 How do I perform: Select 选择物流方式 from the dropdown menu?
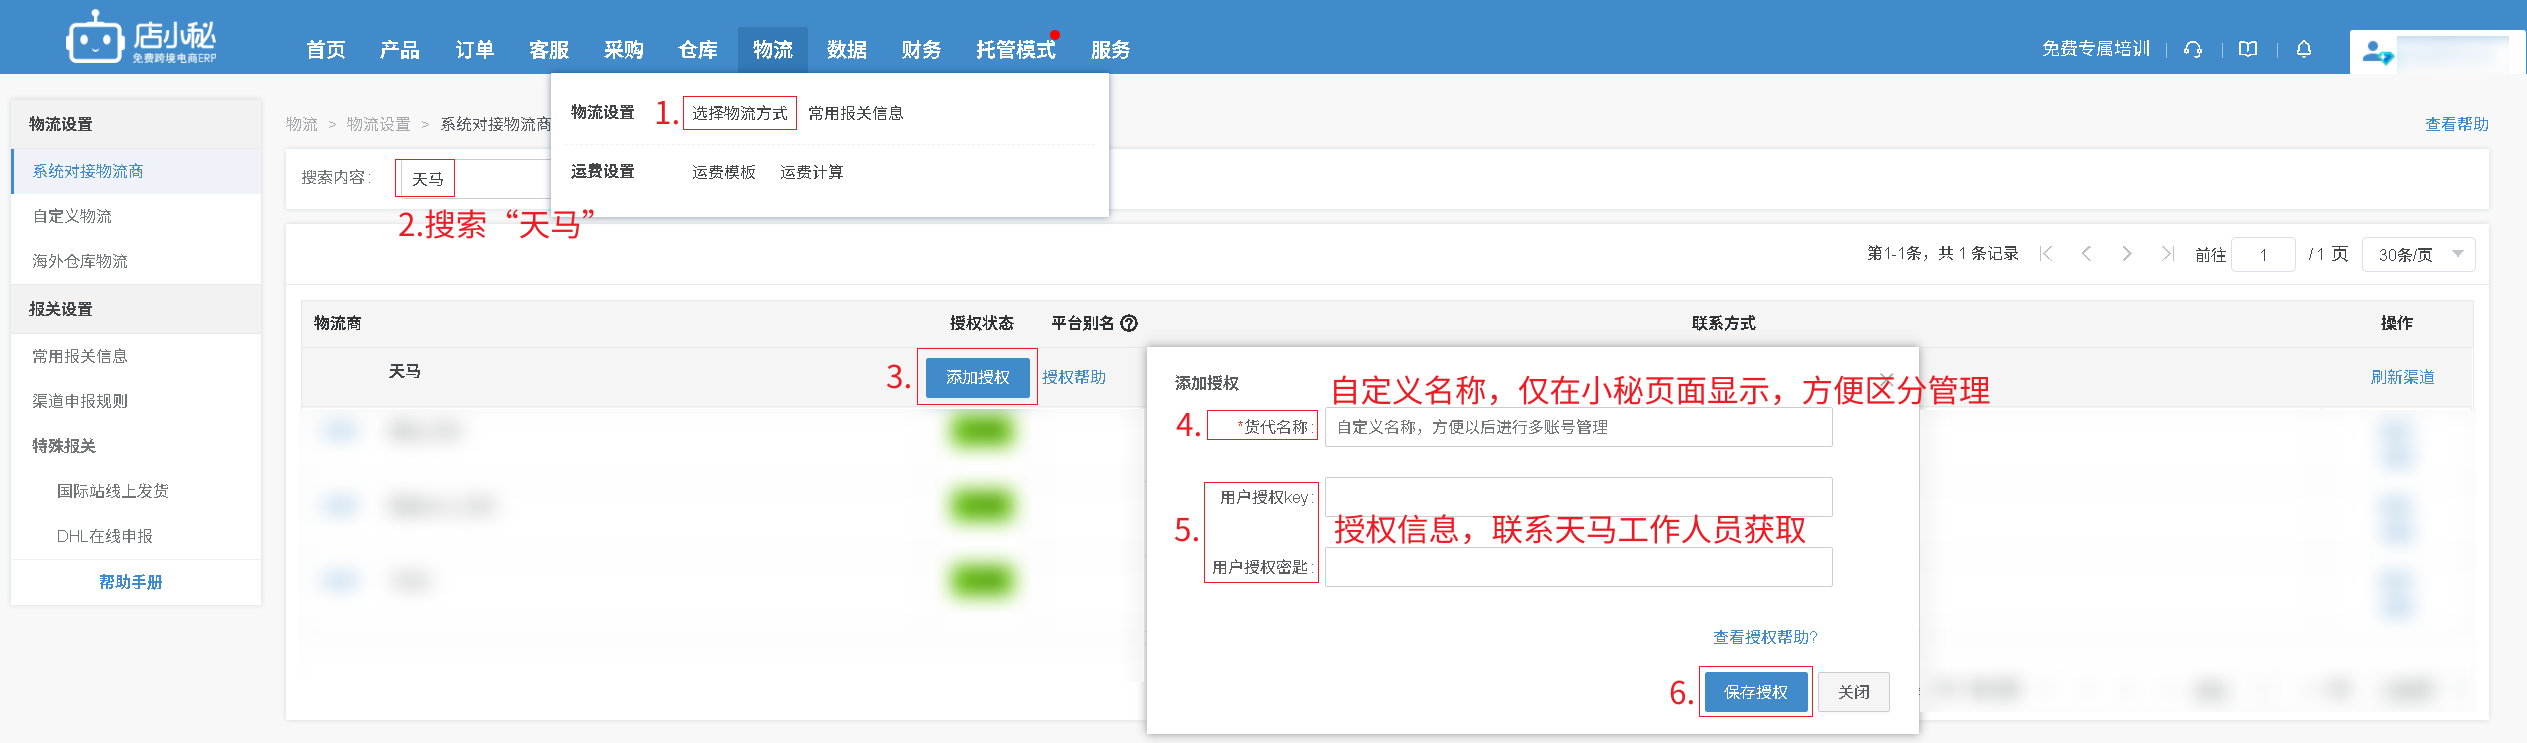(739, 113)
